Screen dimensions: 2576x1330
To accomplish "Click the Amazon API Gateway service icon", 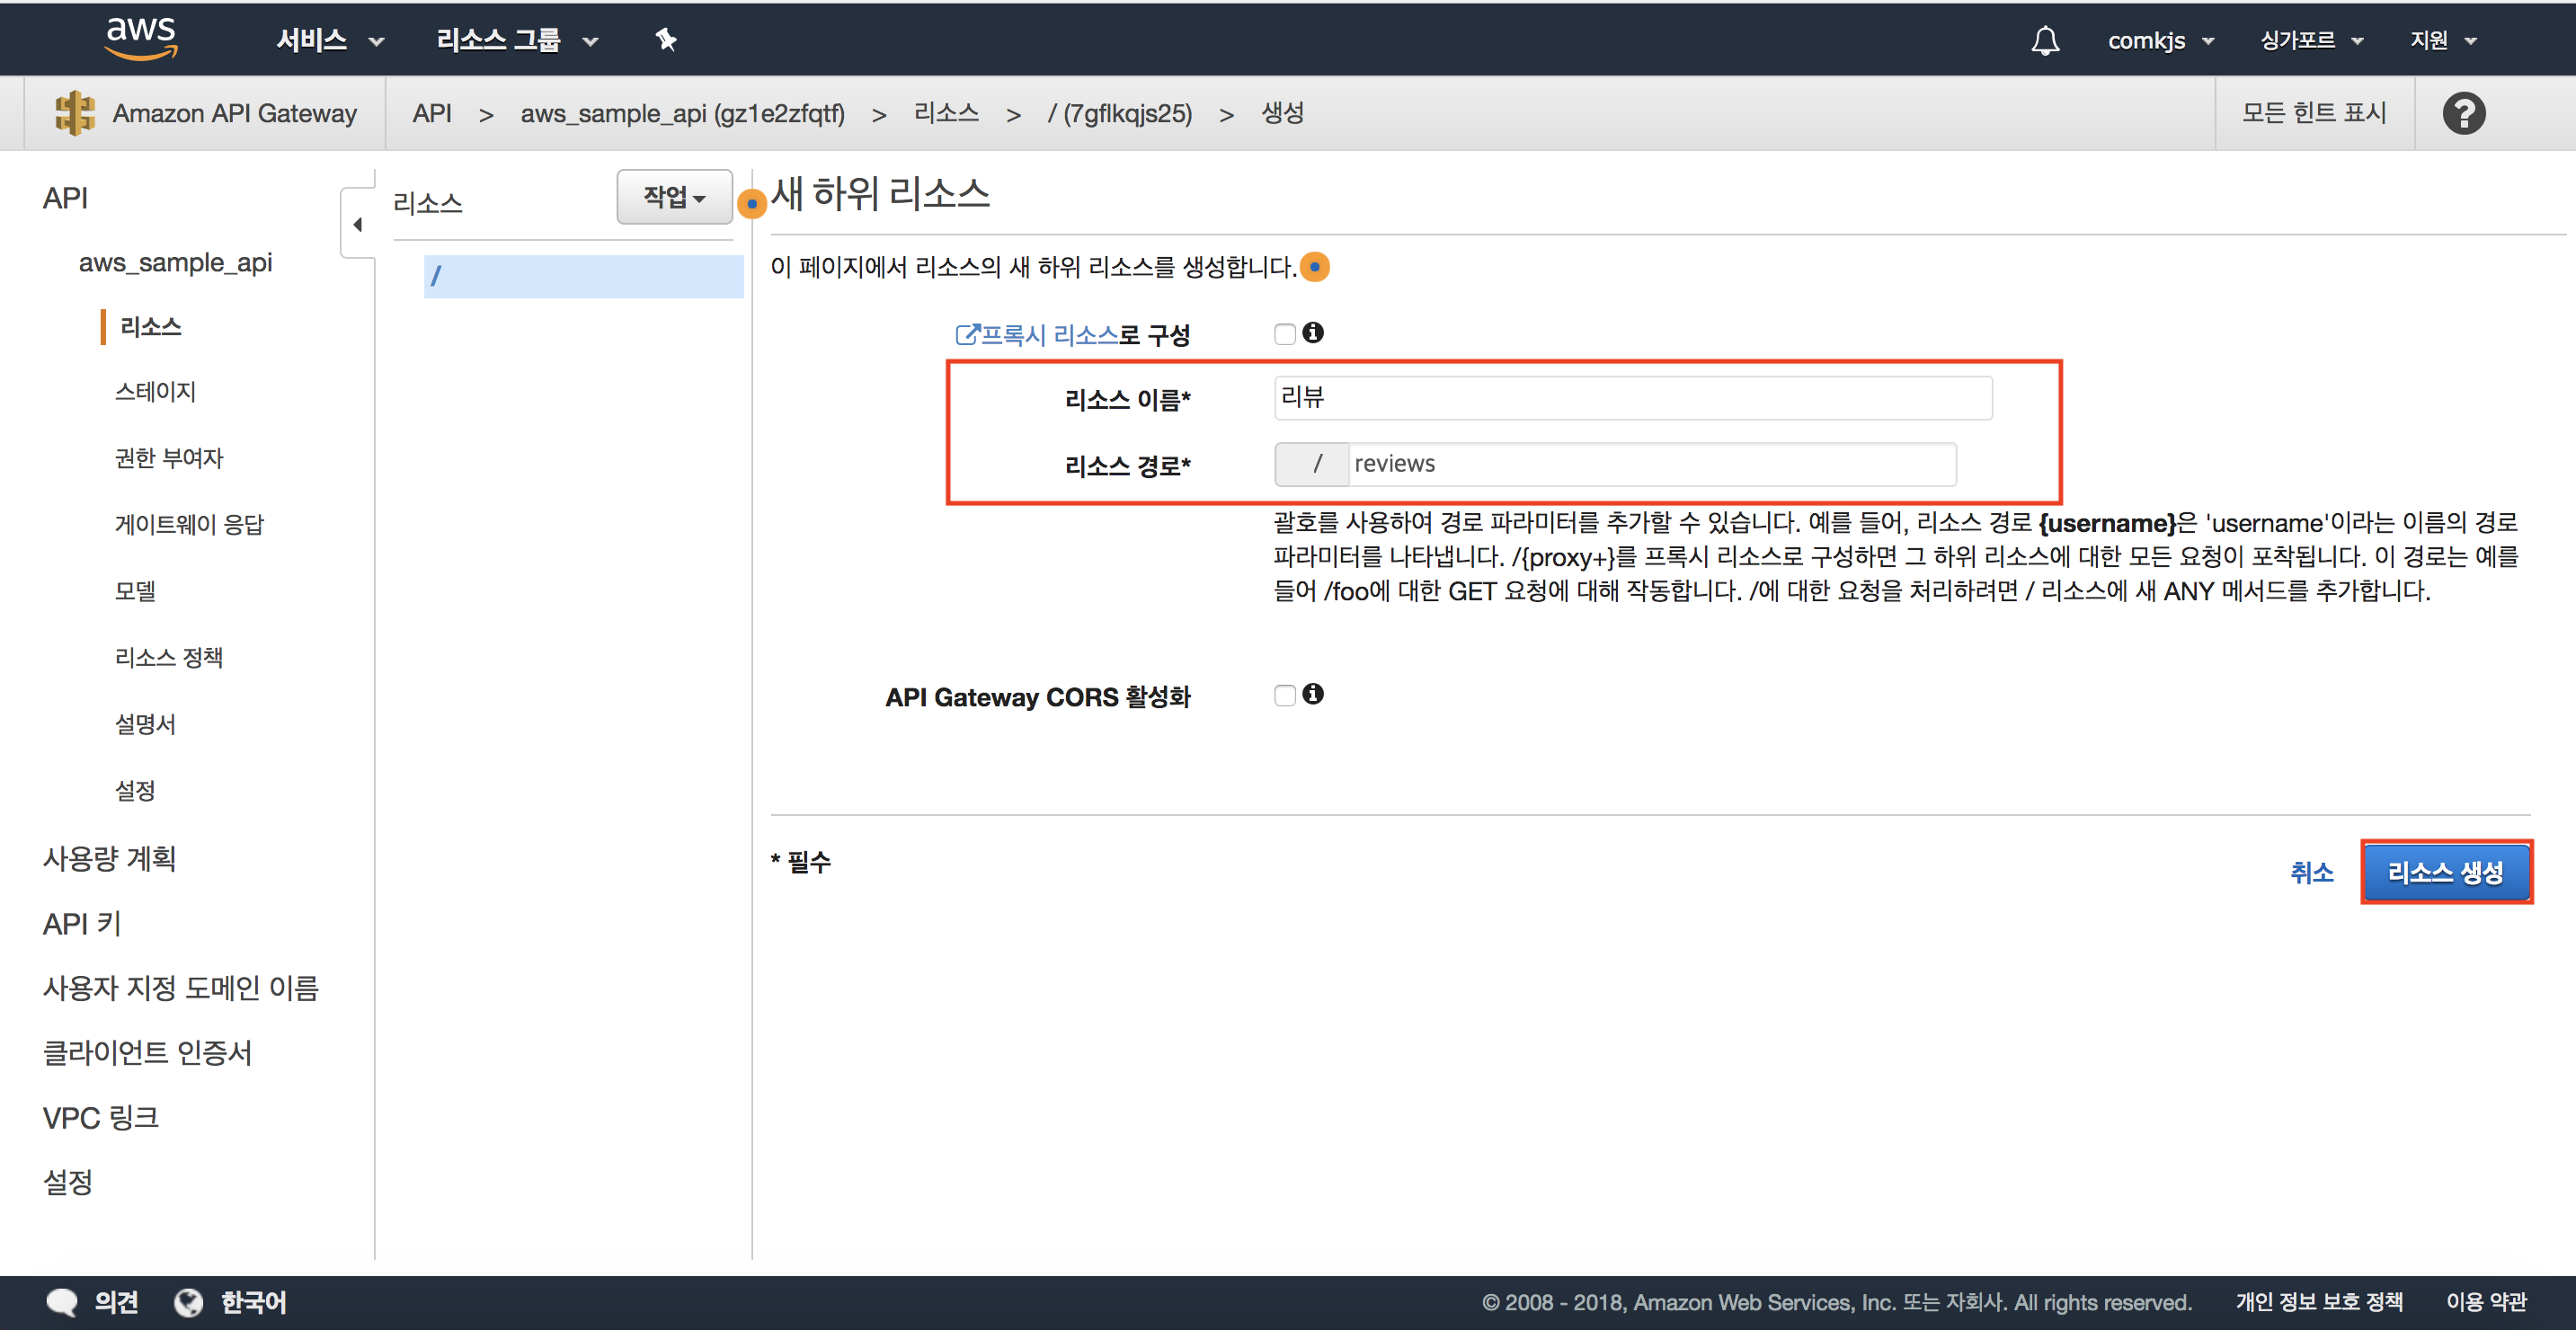I will point(75,113).
